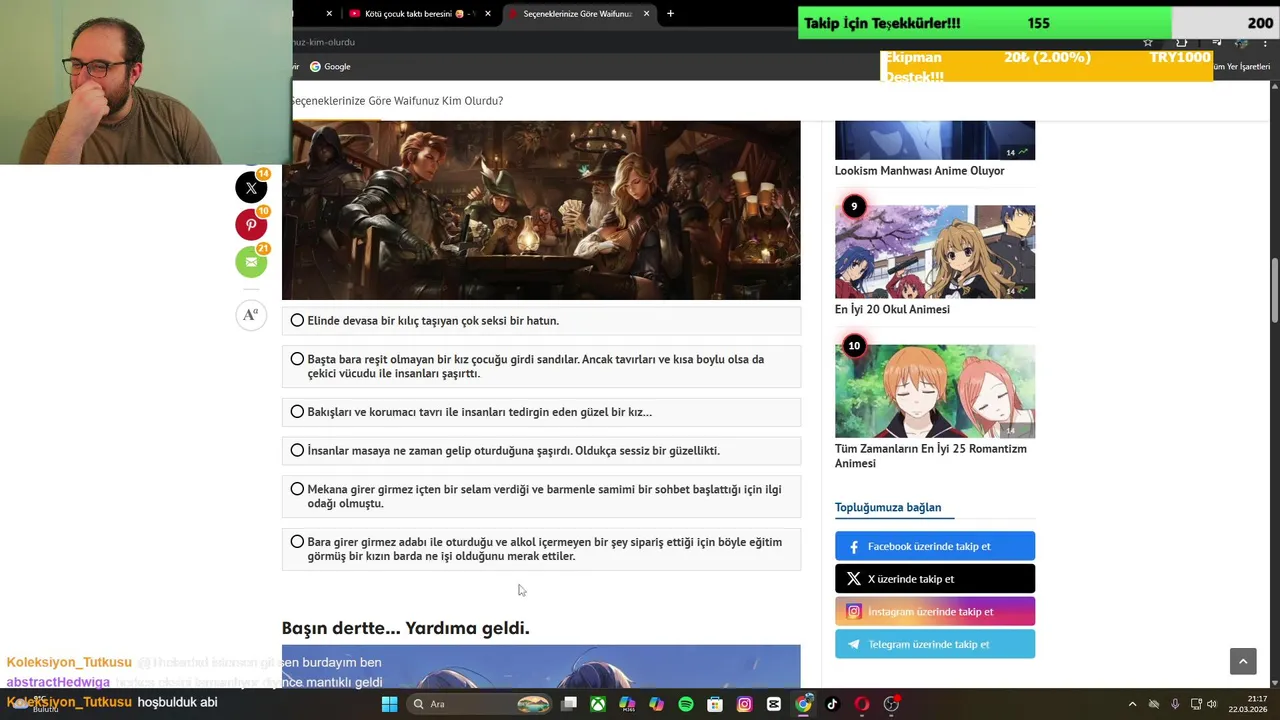Open TikTok from the taskbar
The width and height of the screenshot is (1280, 720).
pyautogui.click(x=832, y=704)
